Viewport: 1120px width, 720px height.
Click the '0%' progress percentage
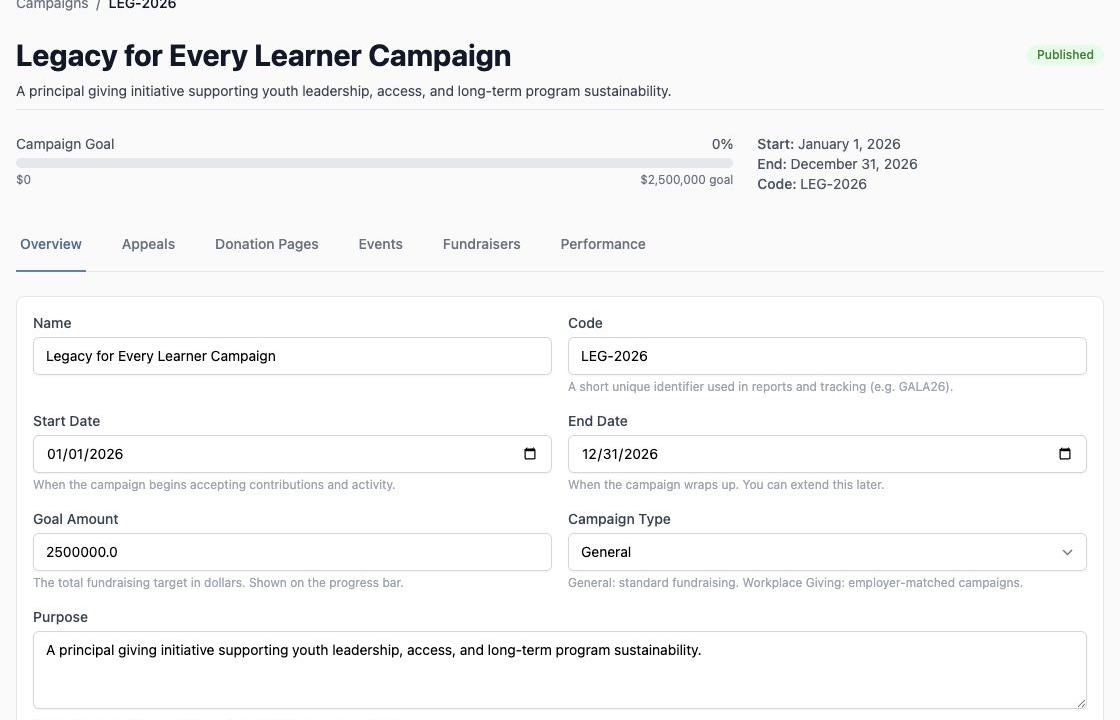point(722,144)
